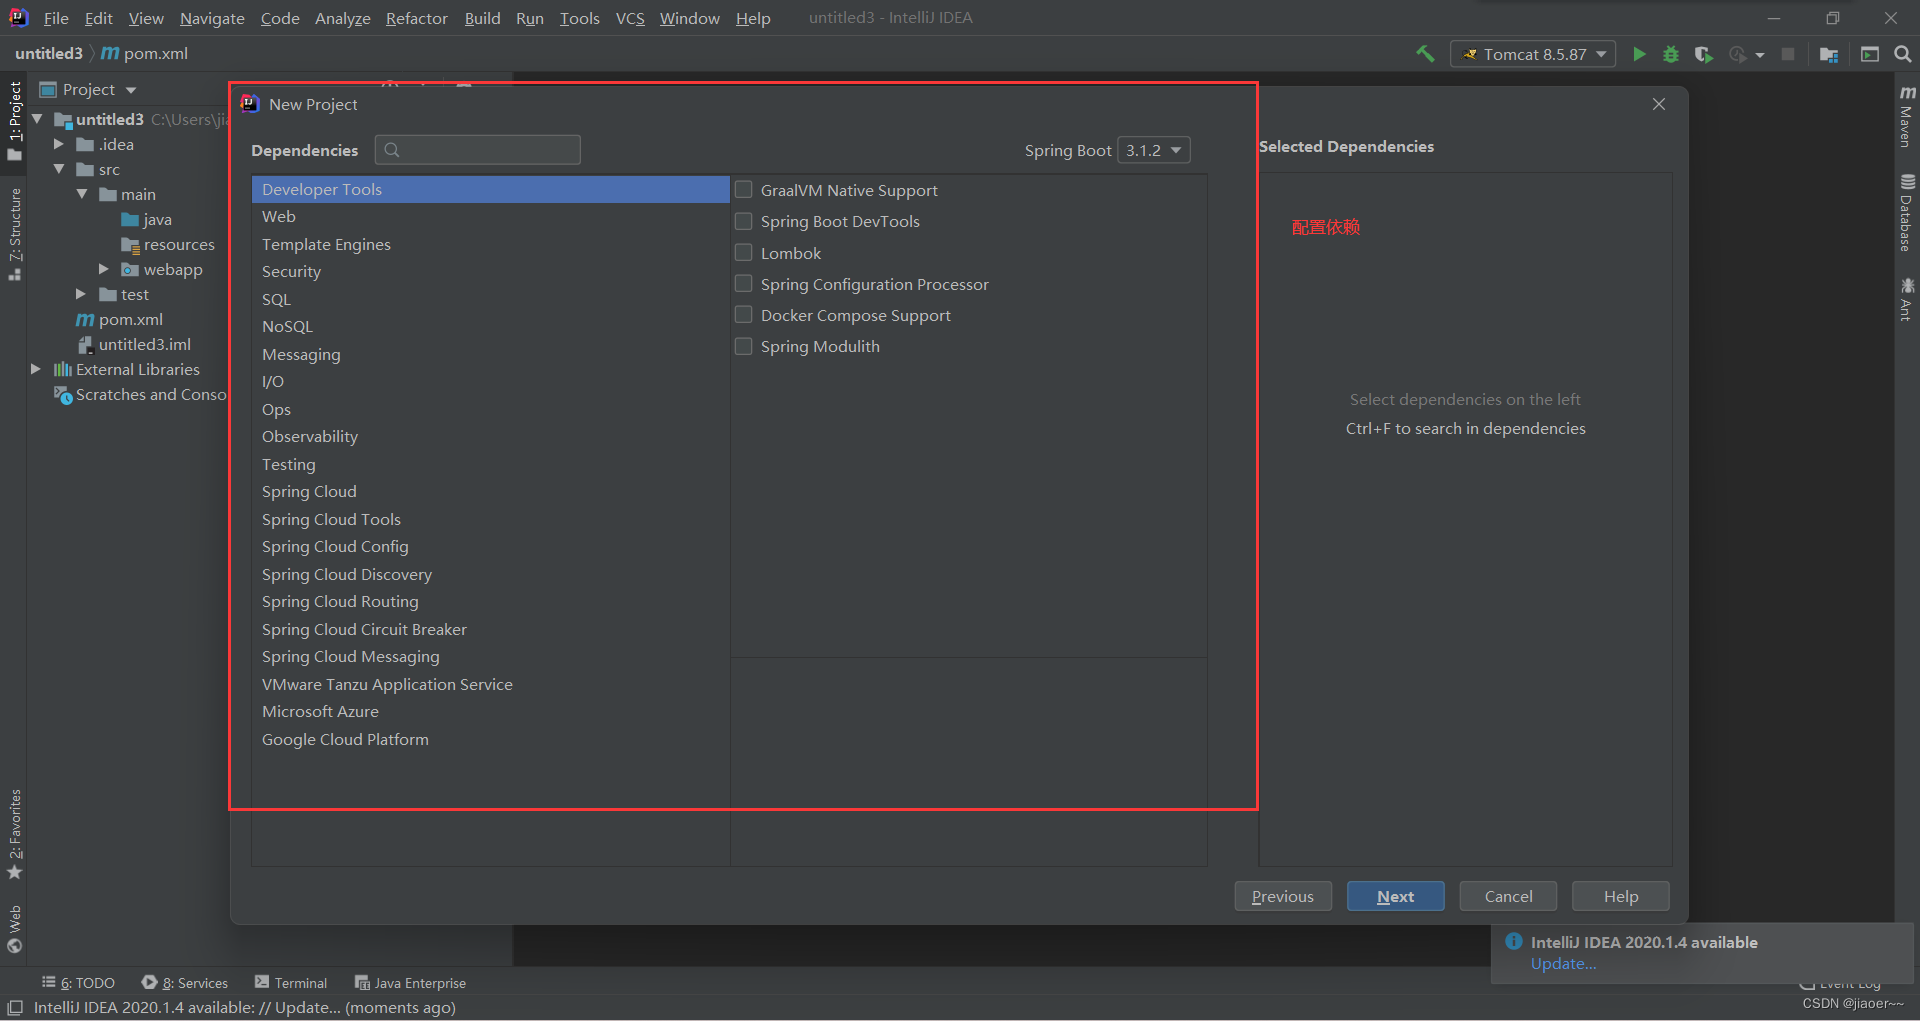Click the Stop square icon

[x=1788, y=54]
